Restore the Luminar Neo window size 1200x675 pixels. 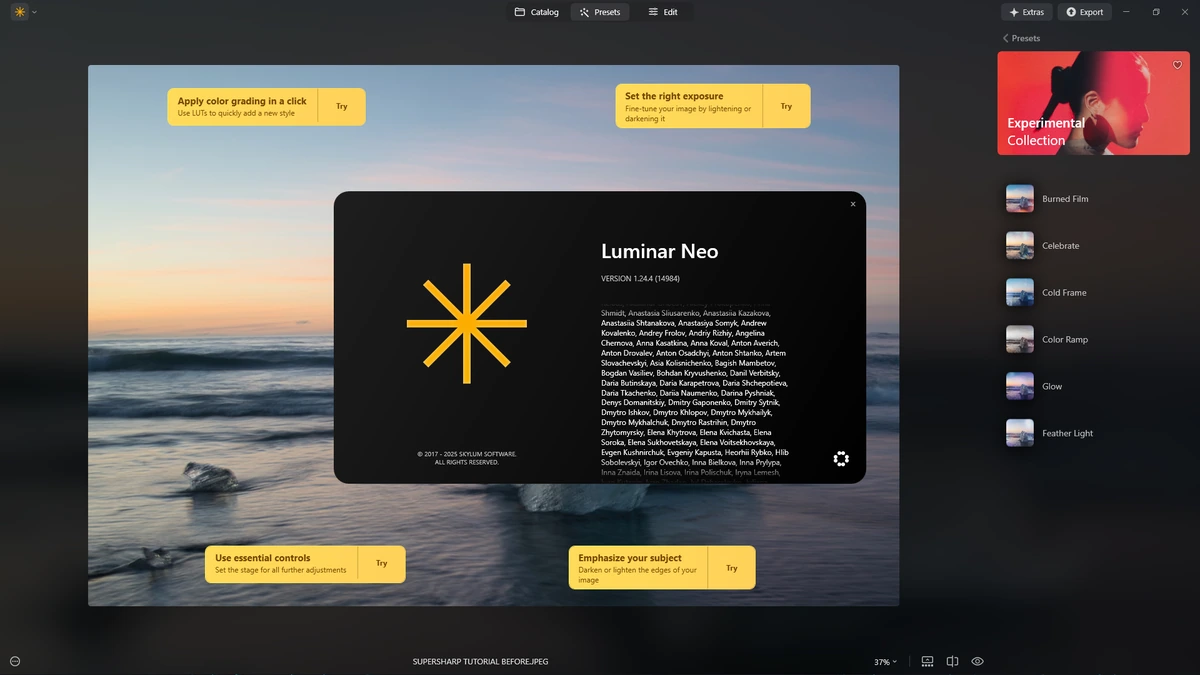pos(1156,12)
